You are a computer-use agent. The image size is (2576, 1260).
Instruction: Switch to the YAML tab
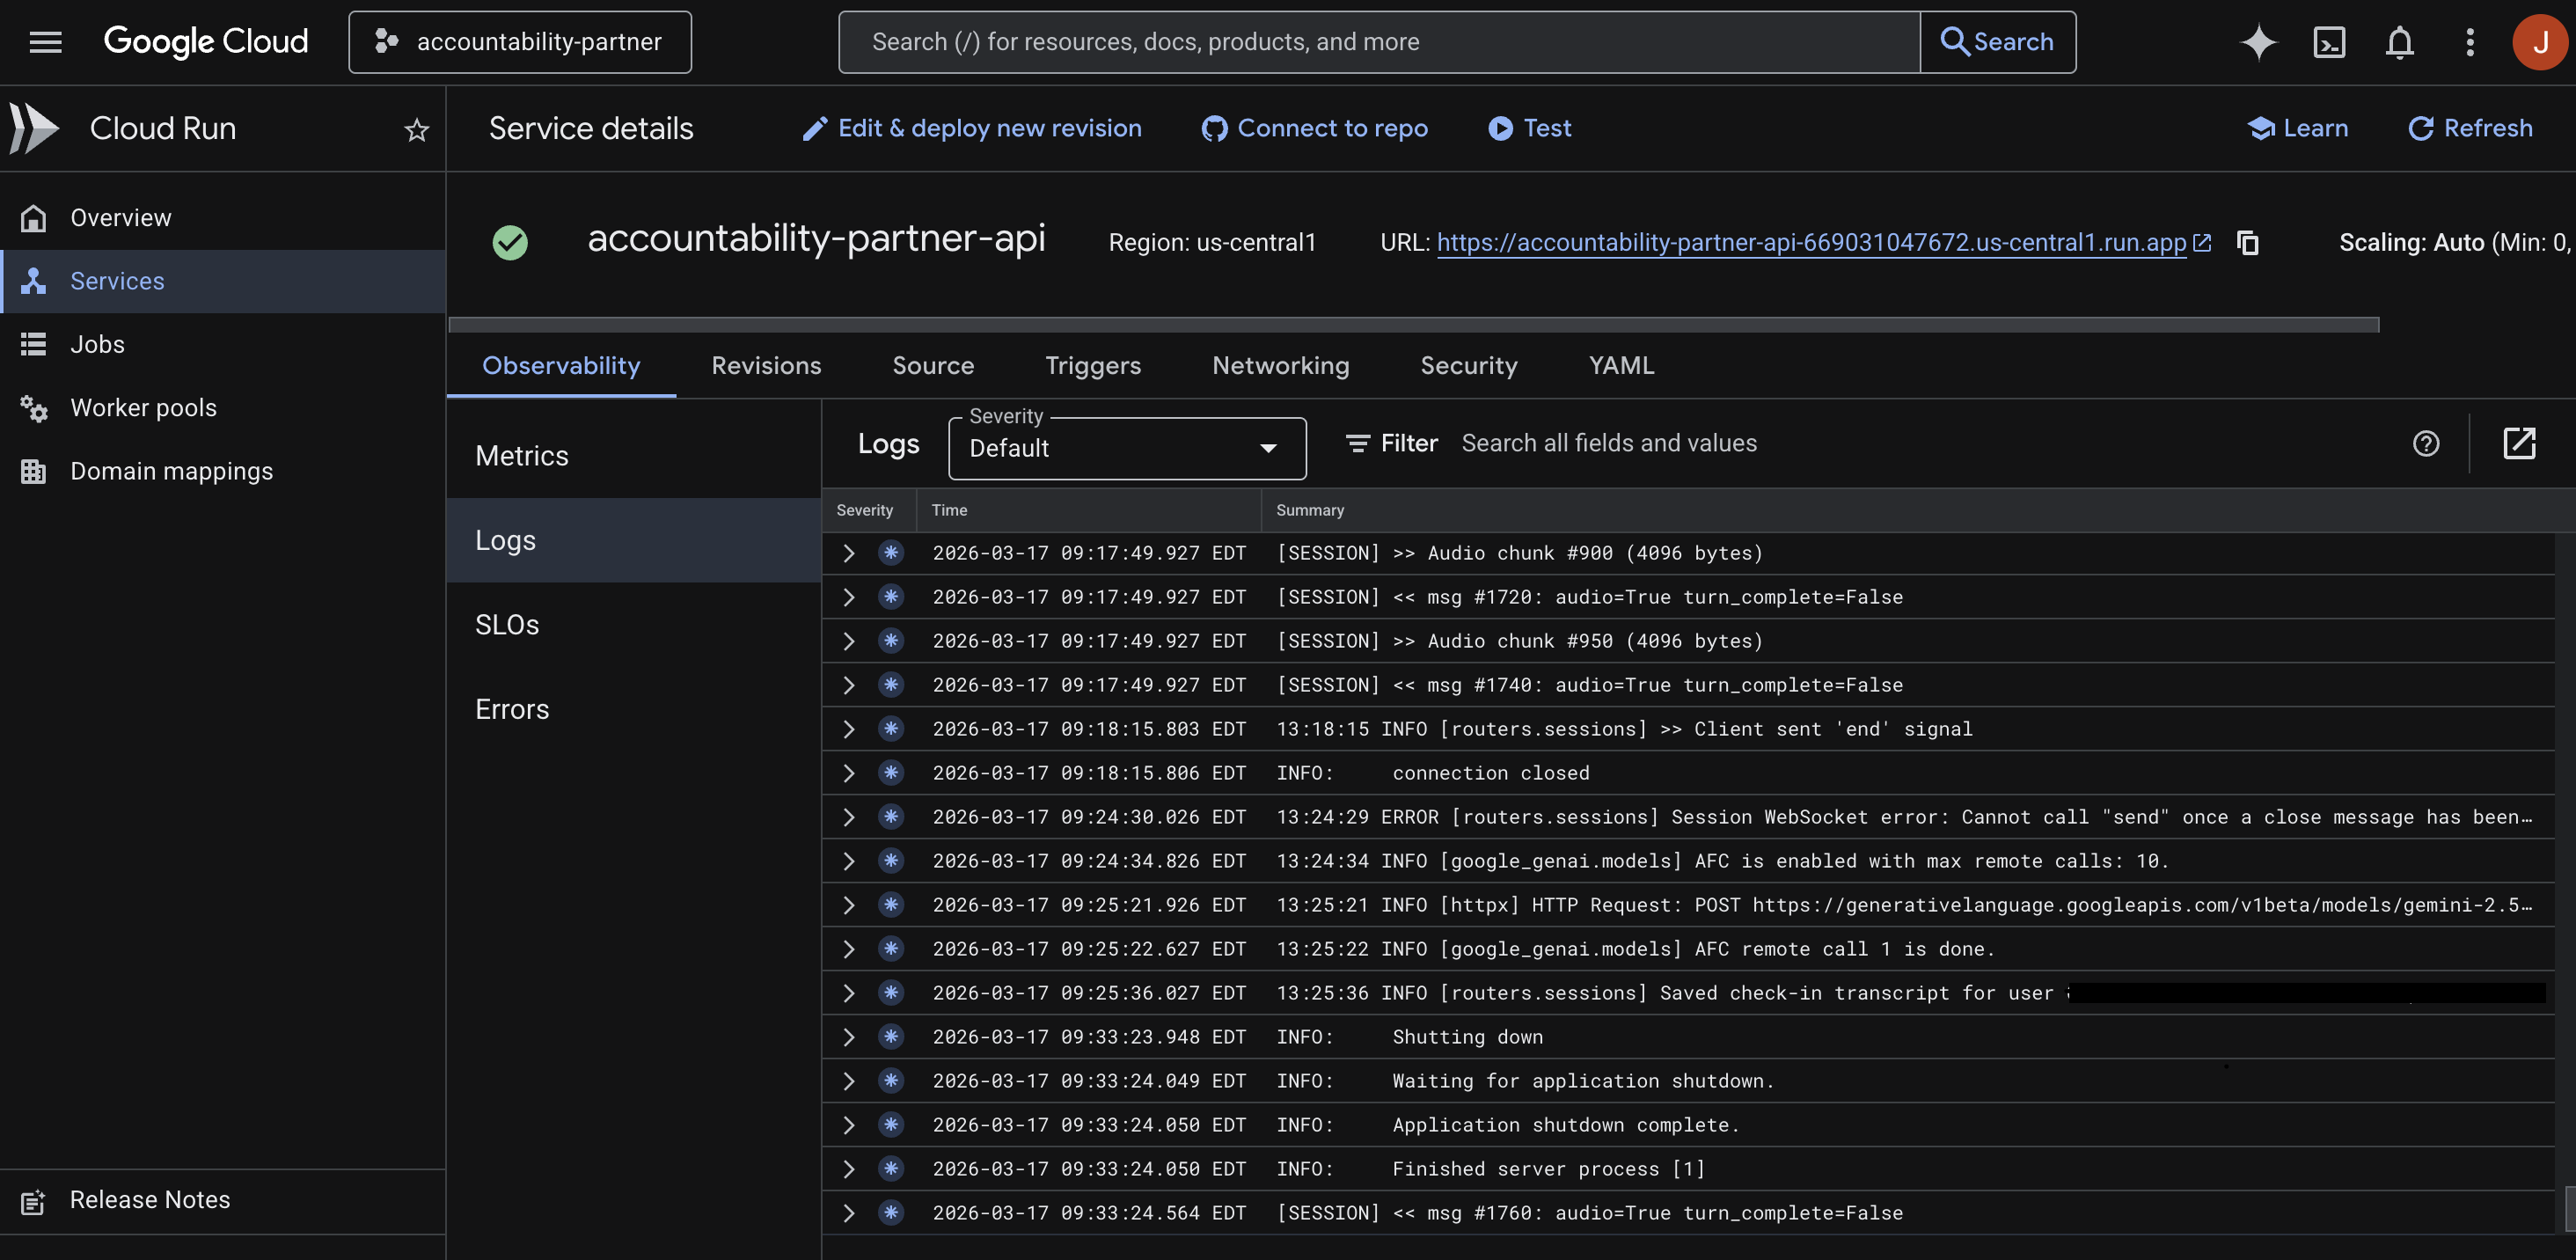1620,366
